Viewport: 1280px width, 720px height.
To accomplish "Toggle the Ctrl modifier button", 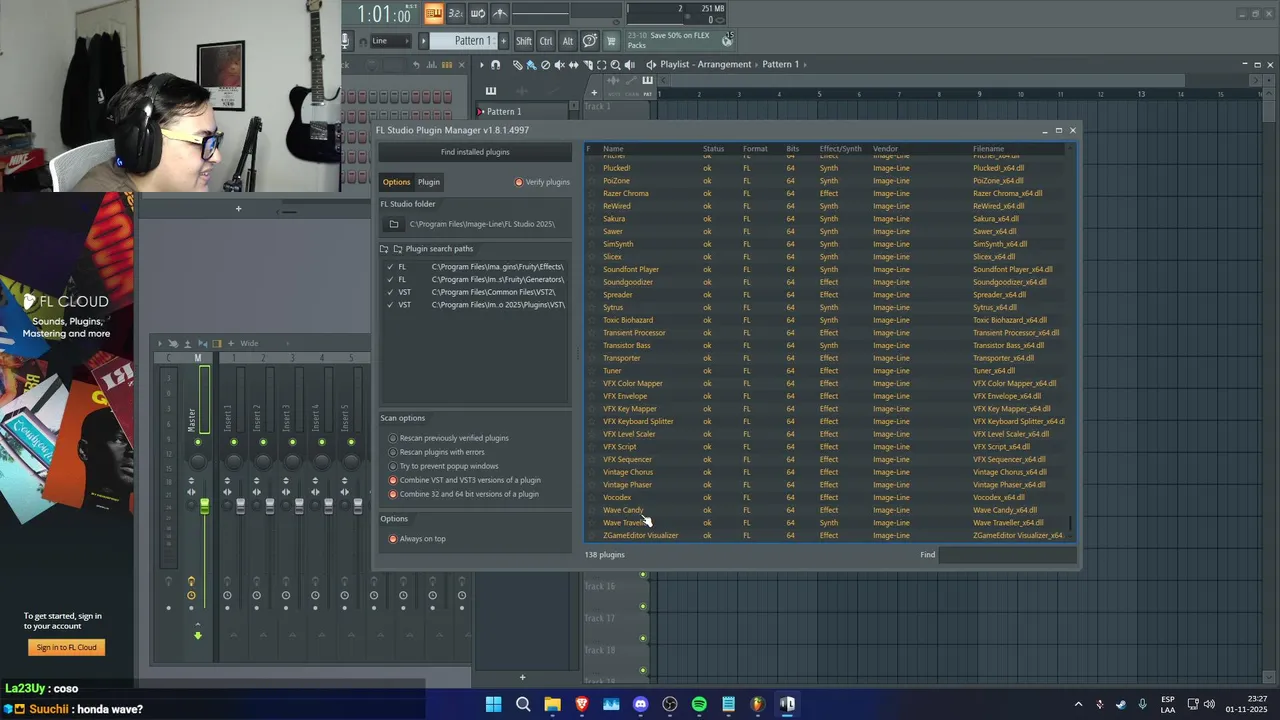I will [546, 41].
